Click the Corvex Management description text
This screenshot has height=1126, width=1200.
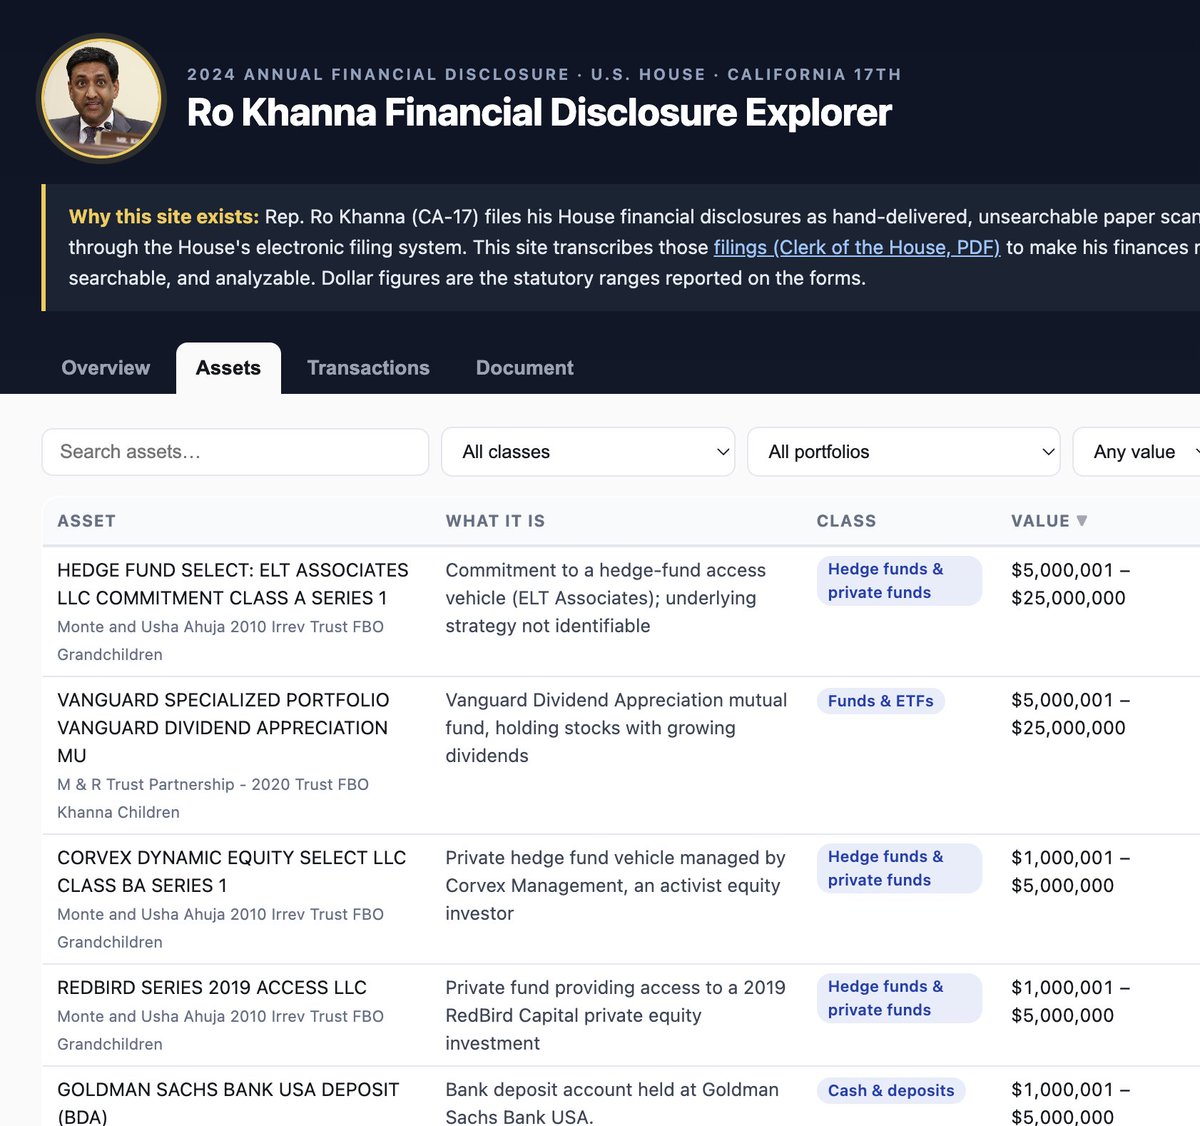(x=615, y=885)
